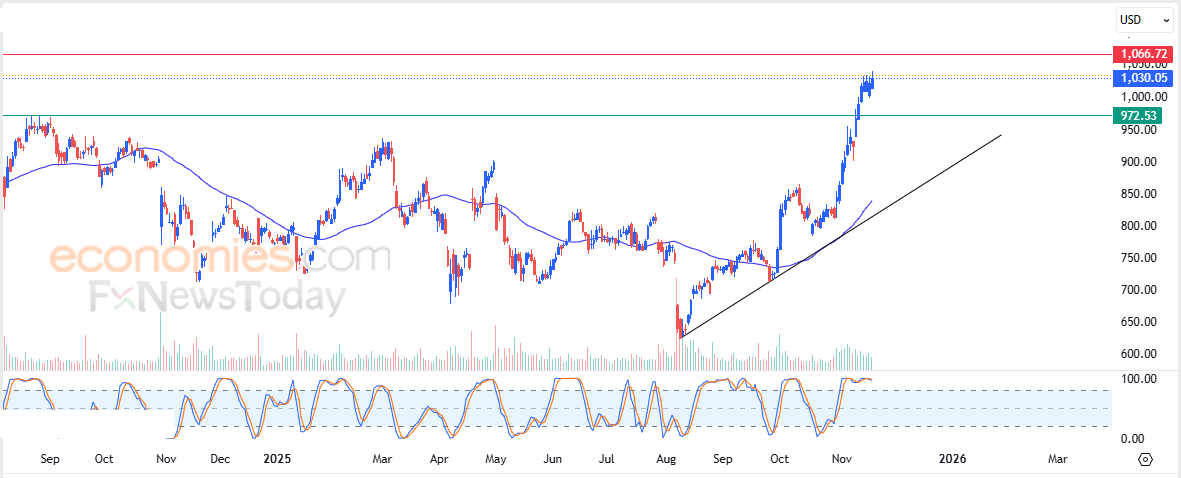Click the Jun label on time axis
This screenshot has height=478, width=1181.
click(x=553, y=458)
